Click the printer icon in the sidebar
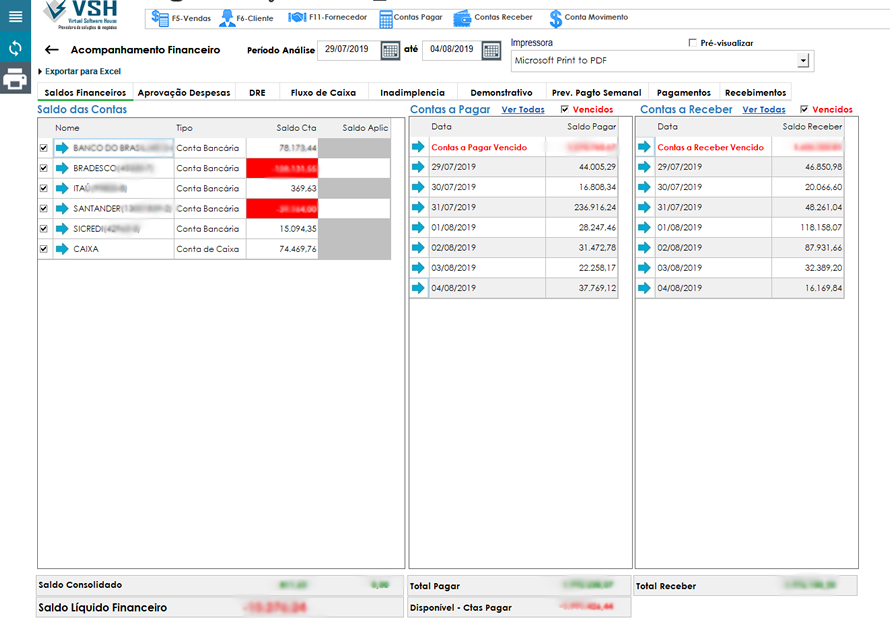This screenshot has height=623, width=890. point(15,80)
